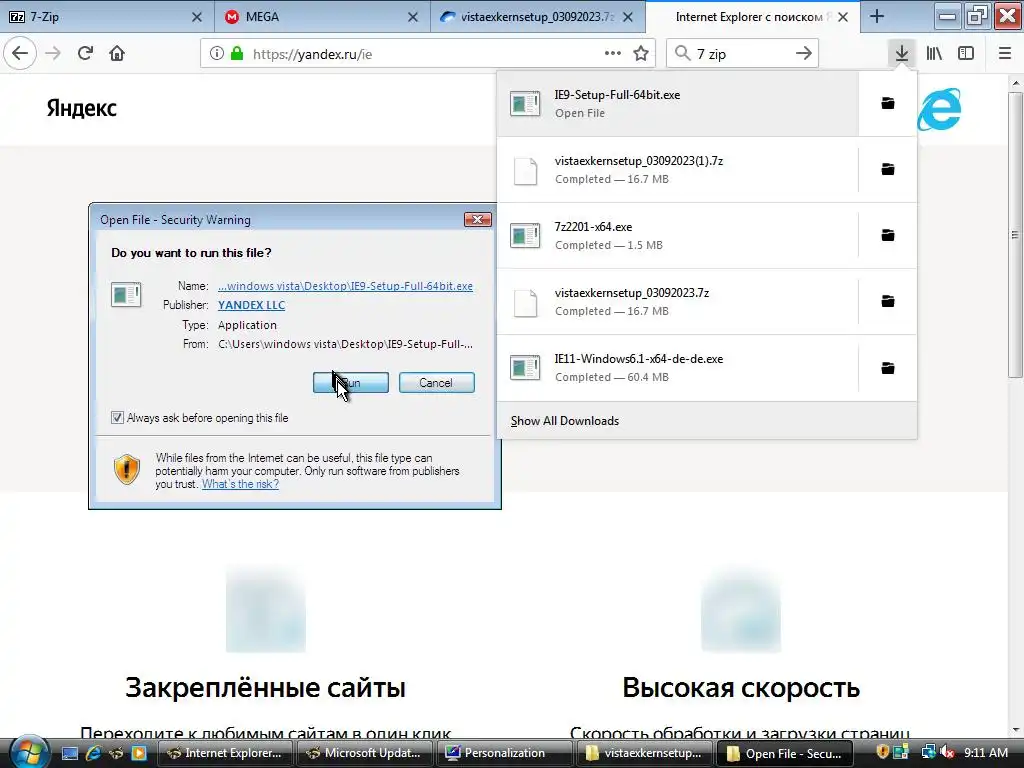Select download entry 7z2201-x64.exe
This screenshot has height=768, width=1024.
pos(677,235)
